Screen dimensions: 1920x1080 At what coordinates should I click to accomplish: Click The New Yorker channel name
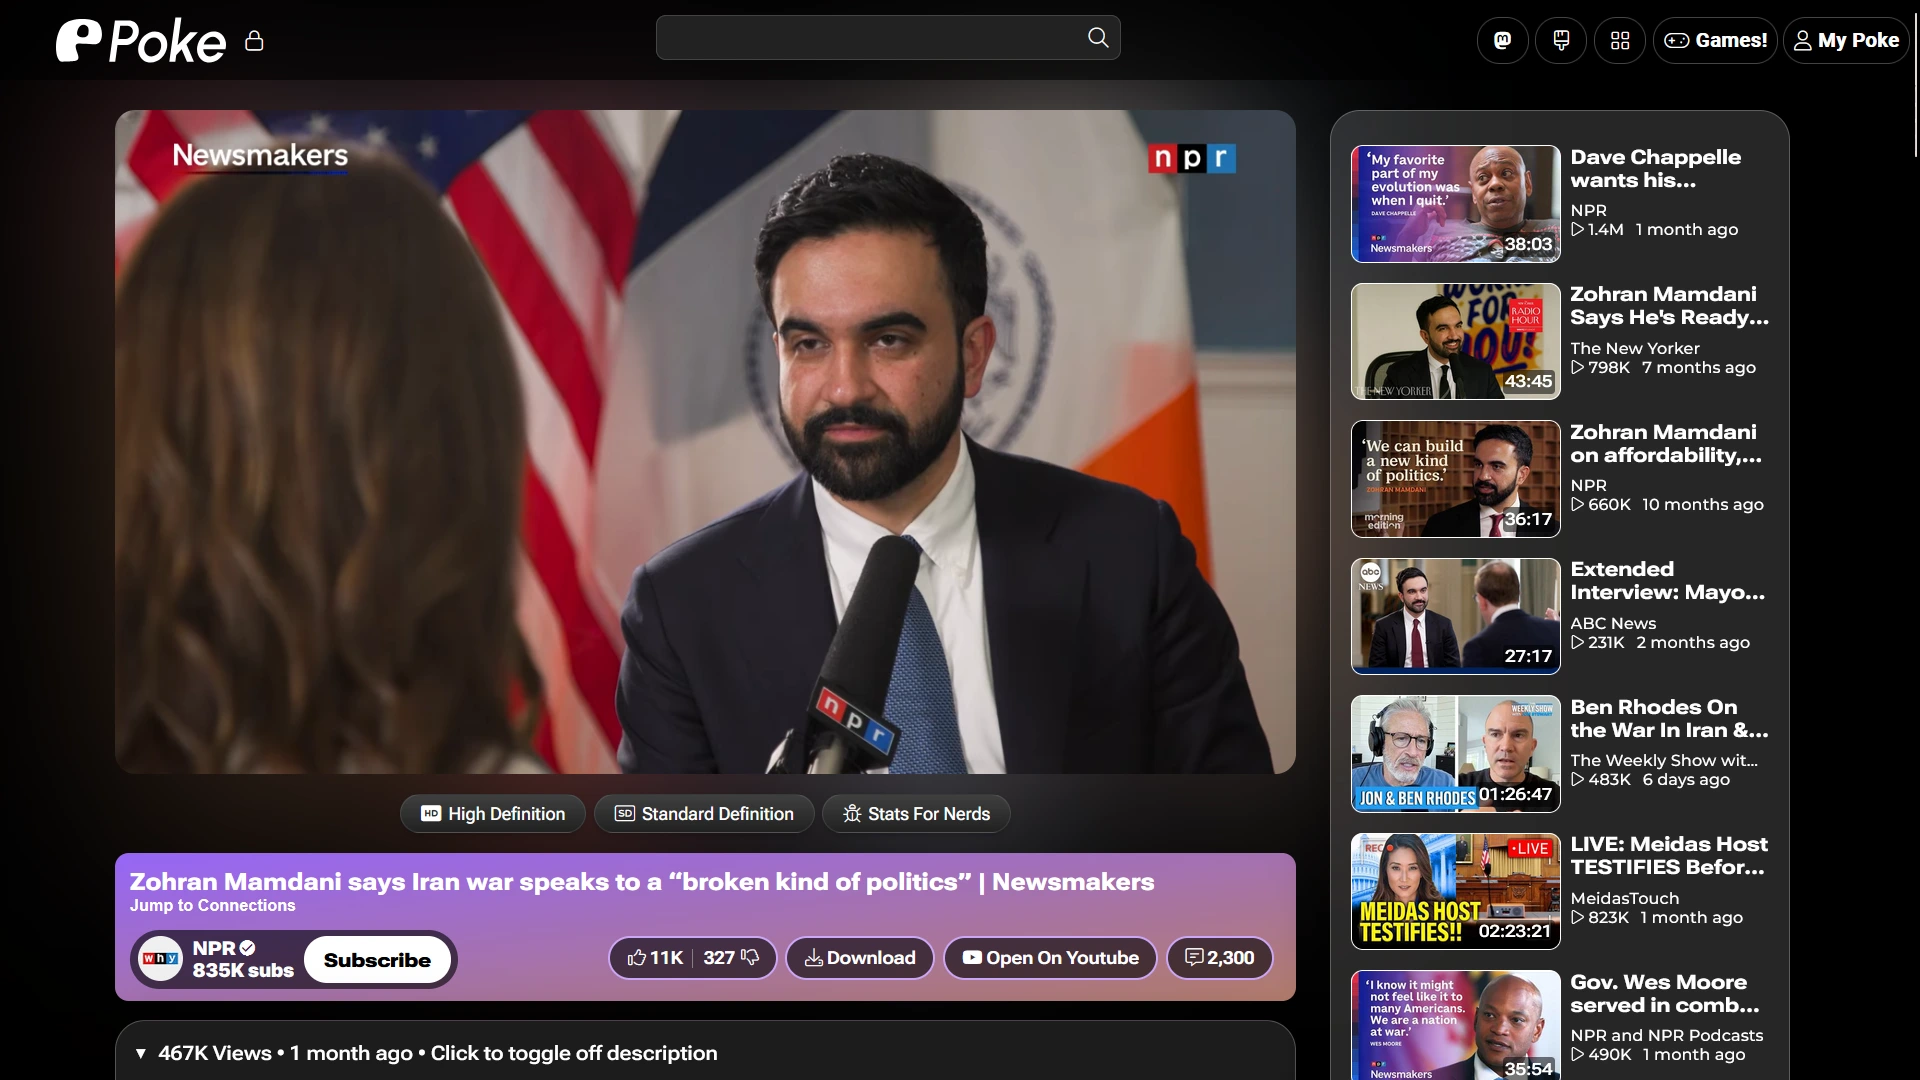coord(1634,348)
